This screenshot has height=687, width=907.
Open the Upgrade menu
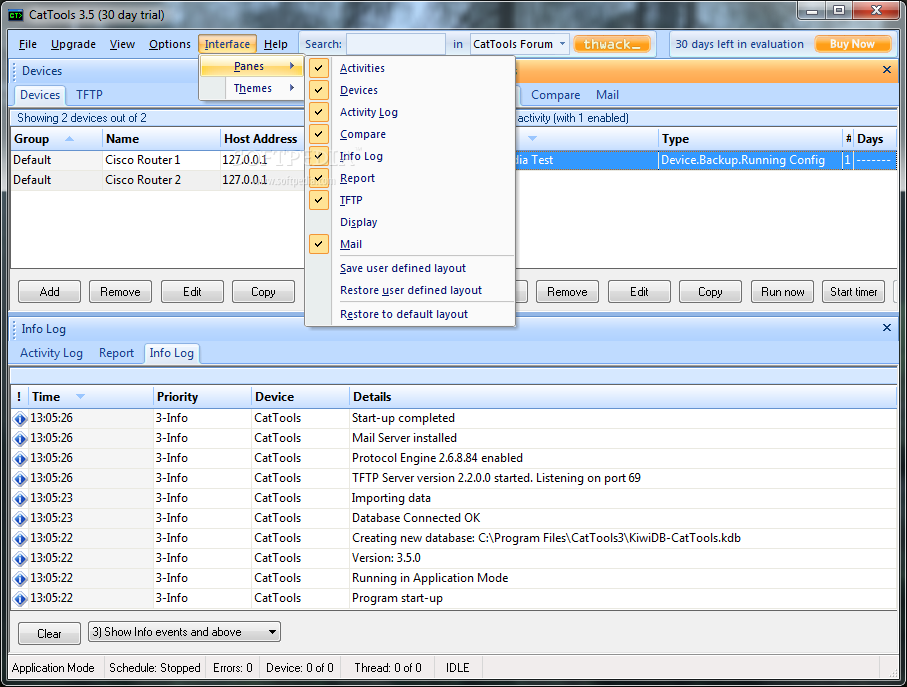73,44
